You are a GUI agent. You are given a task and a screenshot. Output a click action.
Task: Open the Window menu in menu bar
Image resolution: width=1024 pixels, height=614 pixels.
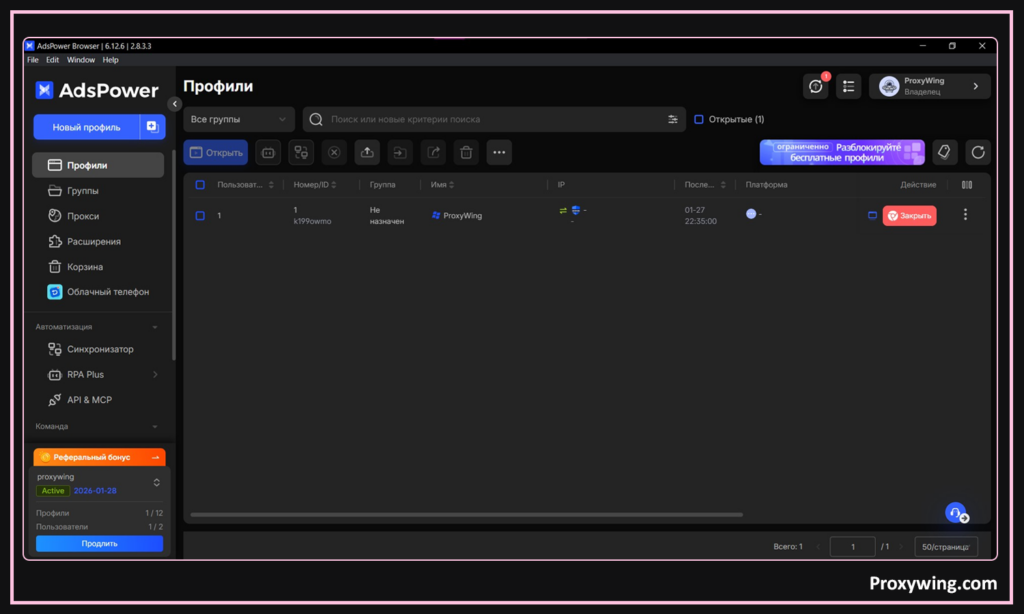(81, 60)
